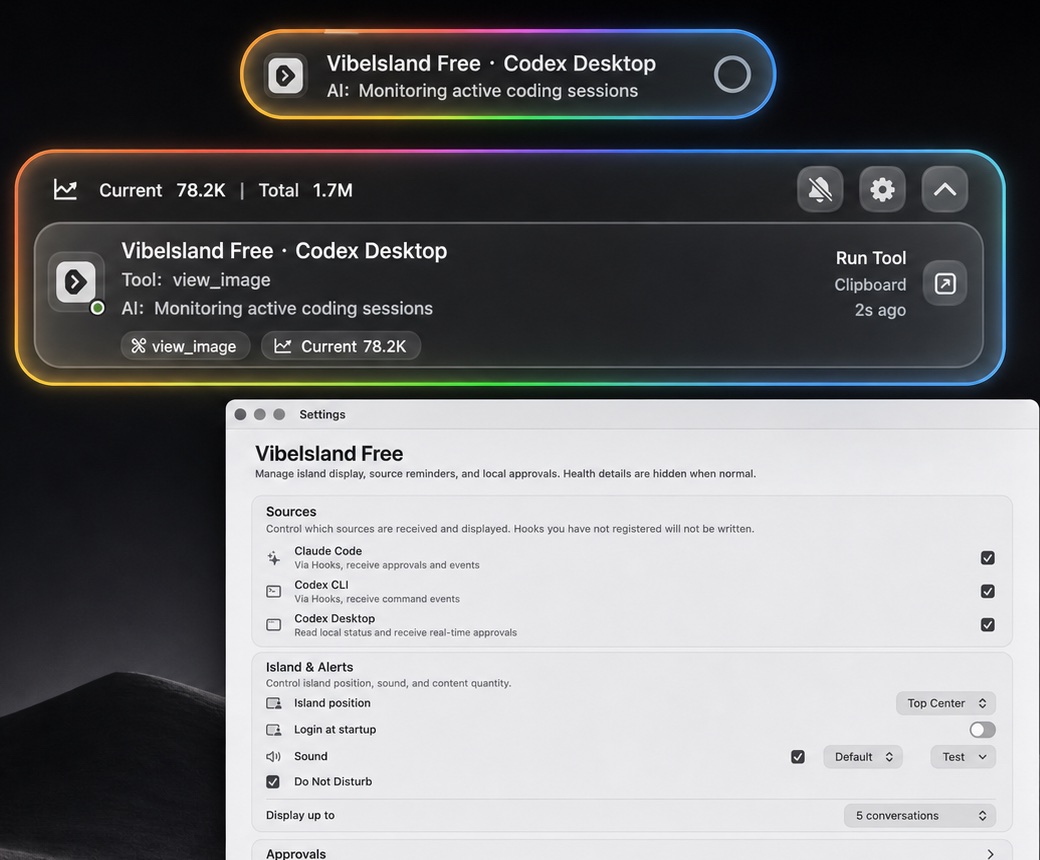Screen dimensions: 1040x860
Task: Click the 2s ago timestamp
Action: point(880,310)
